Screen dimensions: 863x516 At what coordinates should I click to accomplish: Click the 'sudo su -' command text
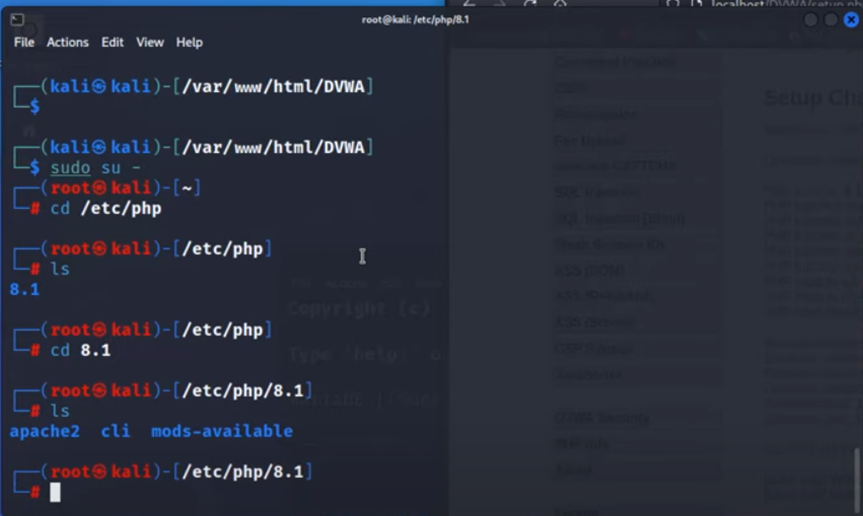click(x=95, y=167)
